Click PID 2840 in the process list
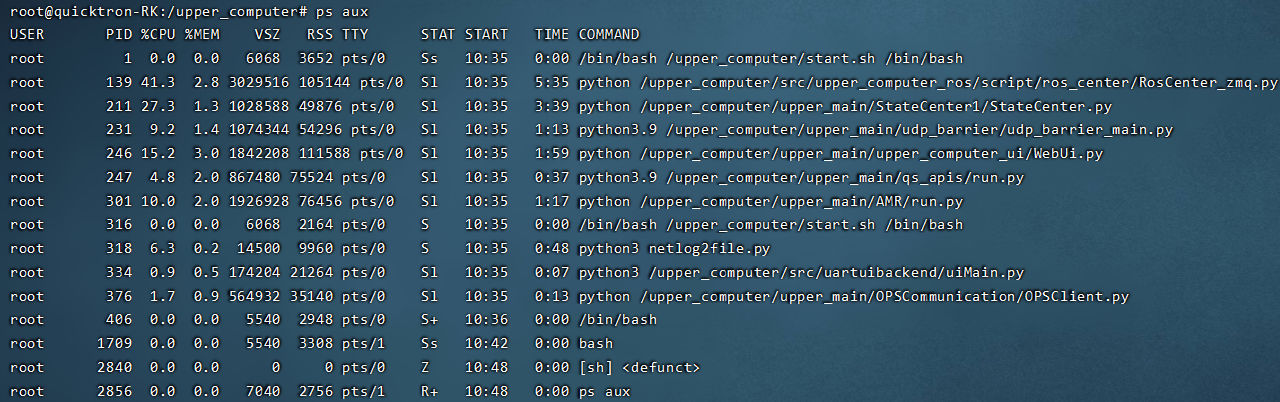 click(x=114, y=368)
